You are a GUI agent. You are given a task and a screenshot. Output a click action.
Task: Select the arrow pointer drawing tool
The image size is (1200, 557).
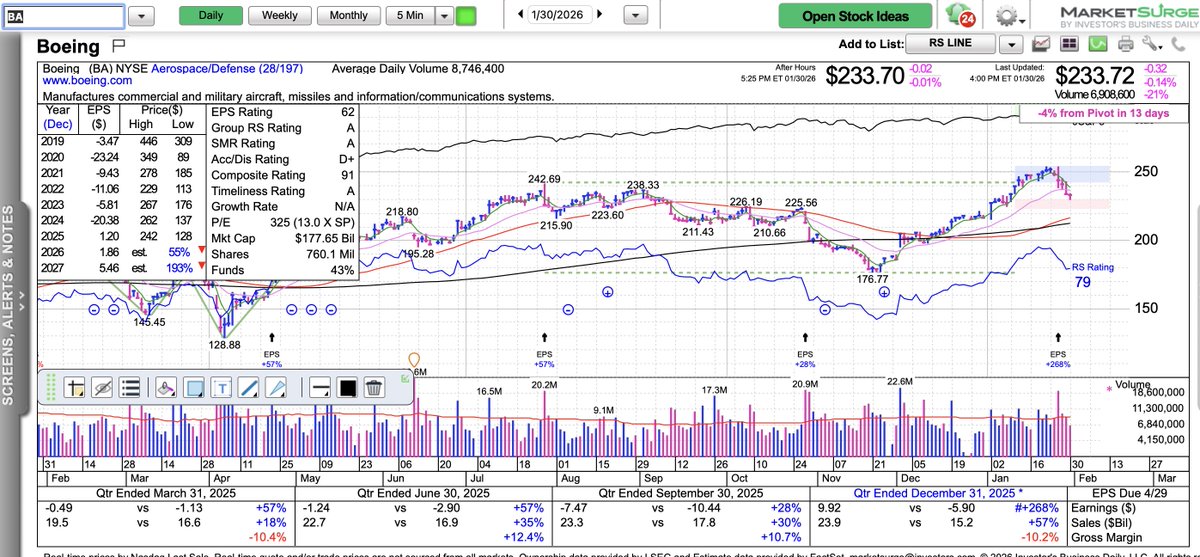277,389
